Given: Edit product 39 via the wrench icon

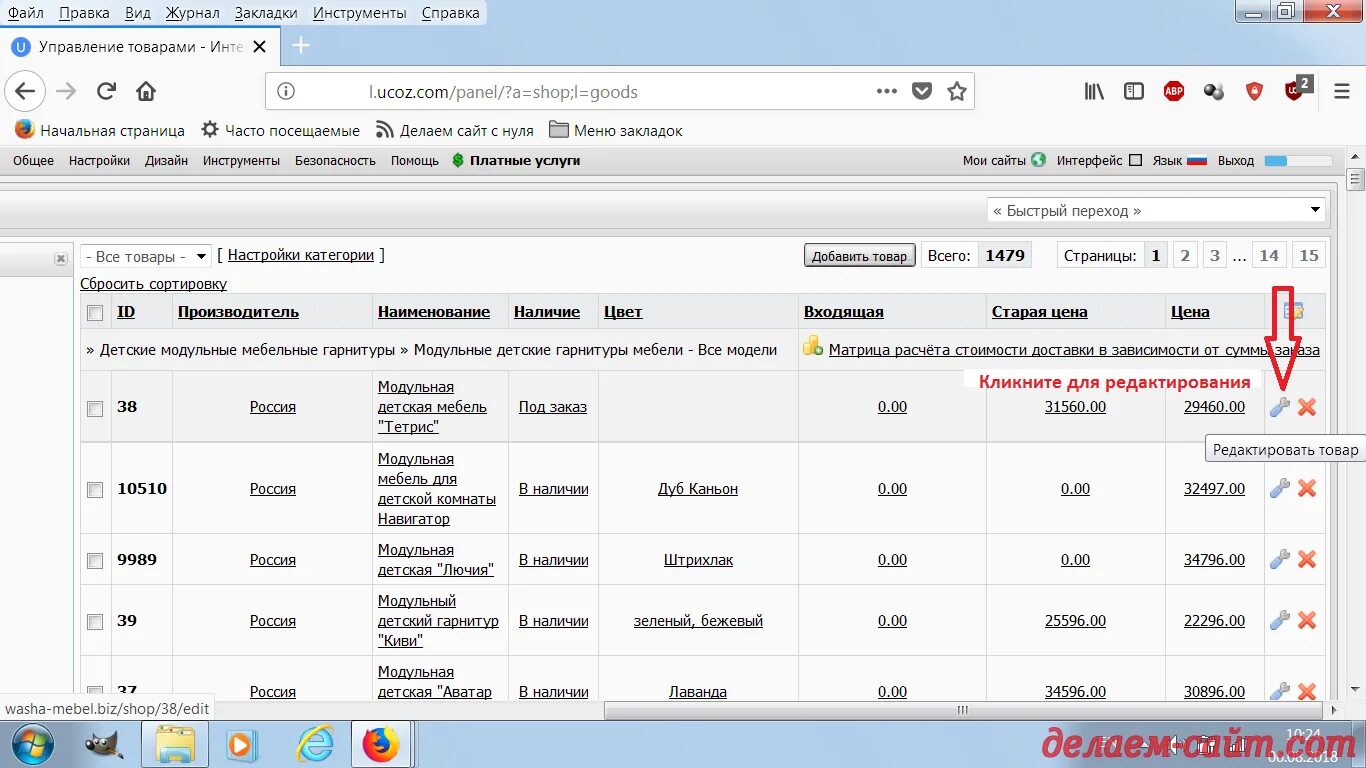Looking at the screenshot, I should [x=1279, y=621].
